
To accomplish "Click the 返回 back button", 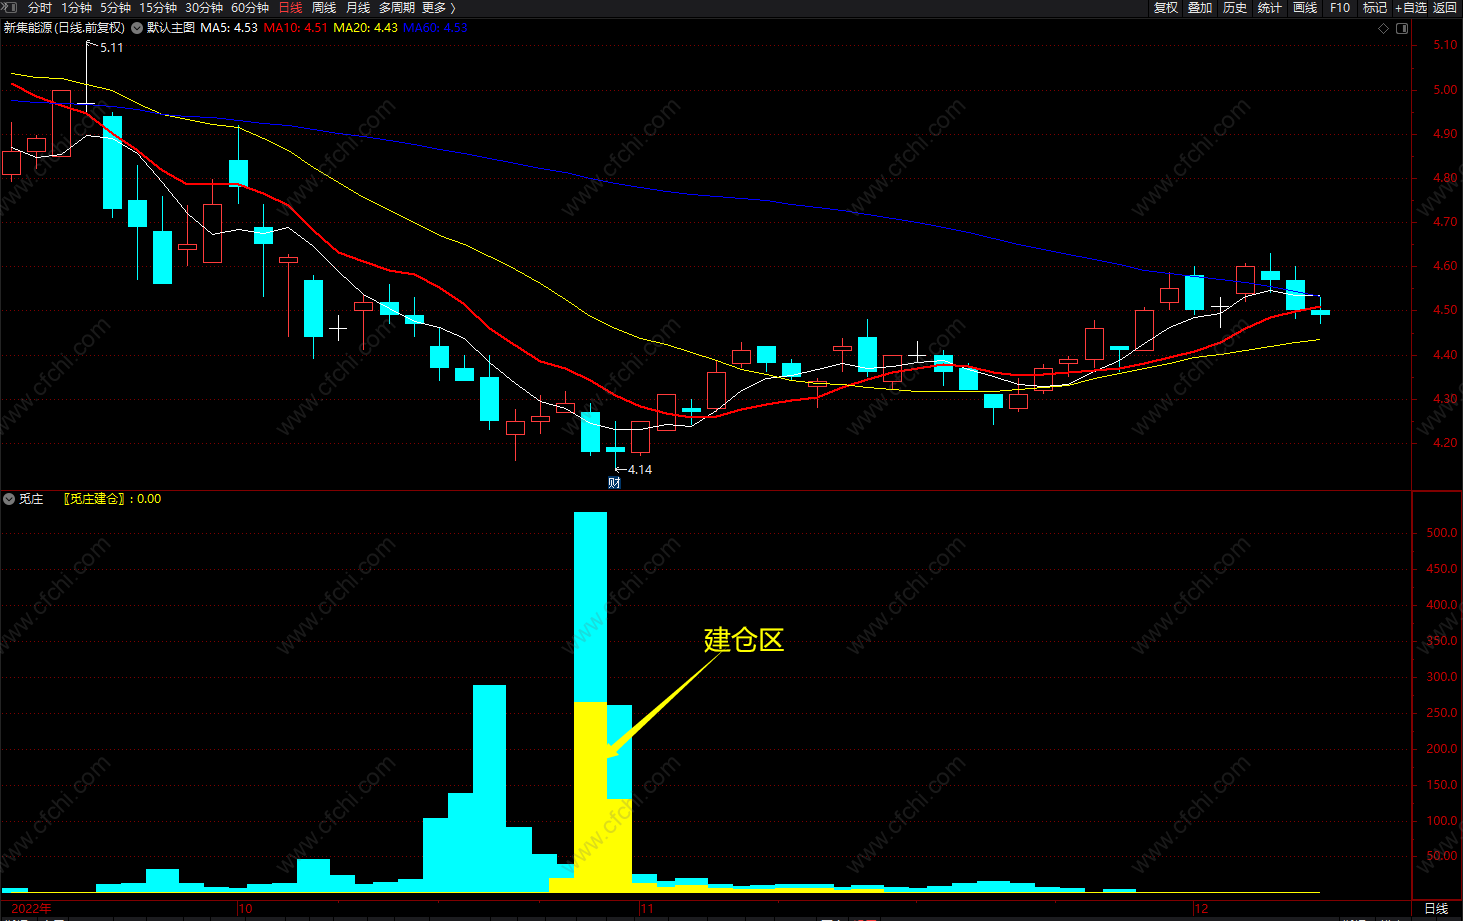I will [1445, 7].
